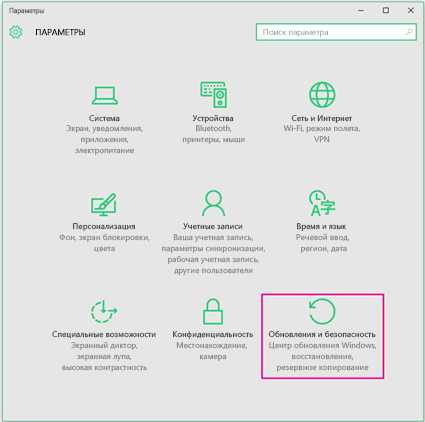Click Обновления и безопасность circular arrow icon
Image resolution: width=425 pixels, height=422 pixels.
[x=322, y=311]
